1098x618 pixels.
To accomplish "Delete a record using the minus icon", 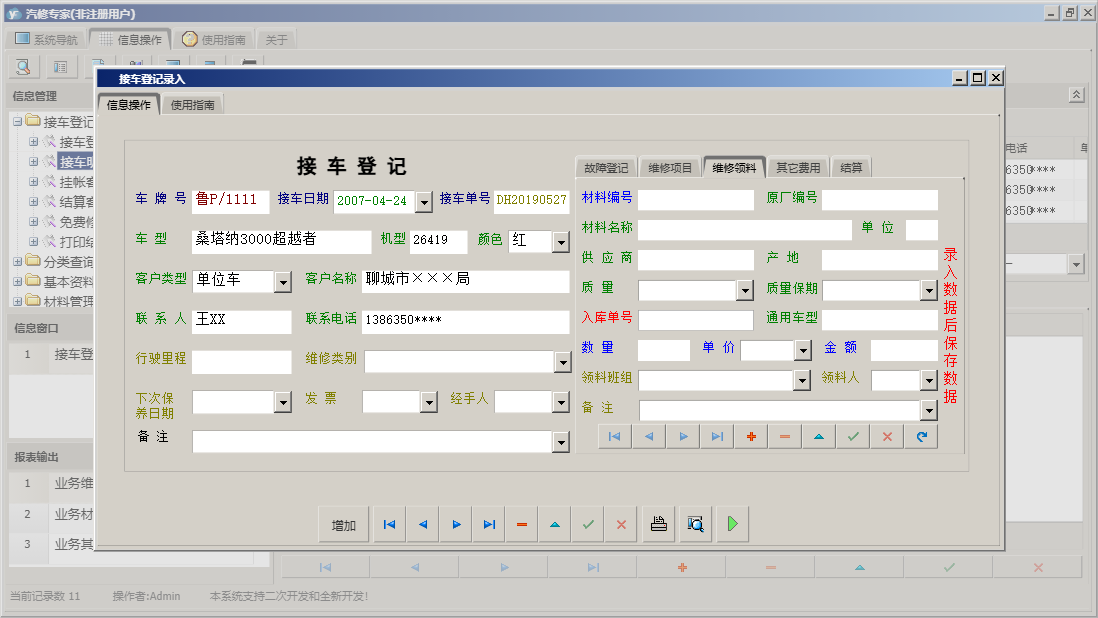I will (521, 523).
